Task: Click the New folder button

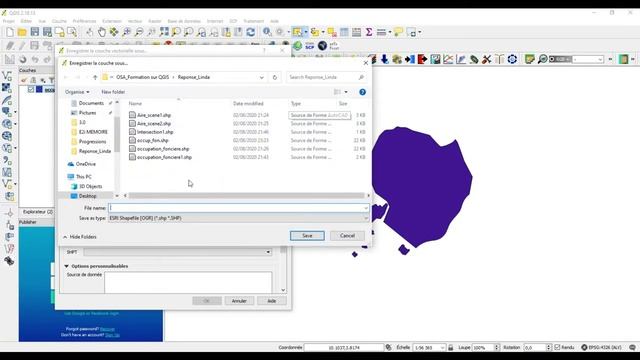Action: (x=113, y=92)
